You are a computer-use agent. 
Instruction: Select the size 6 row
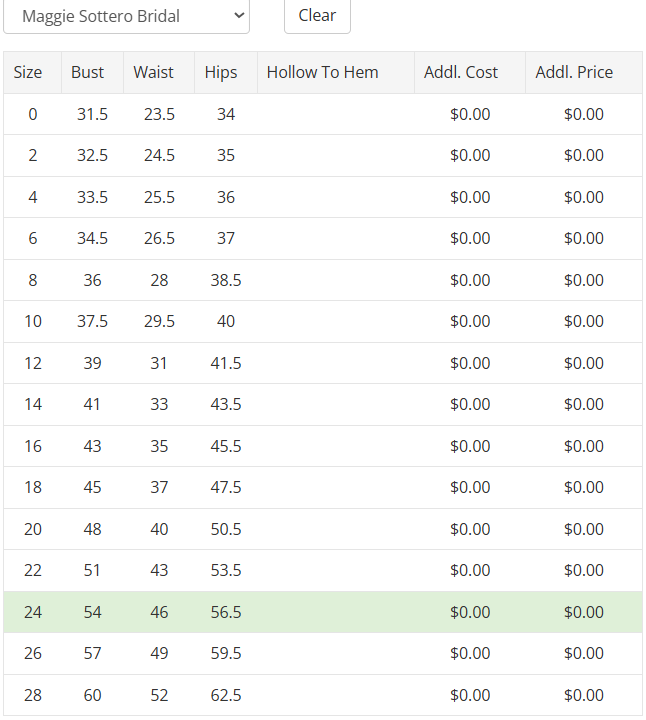click(x=323, y=239)
